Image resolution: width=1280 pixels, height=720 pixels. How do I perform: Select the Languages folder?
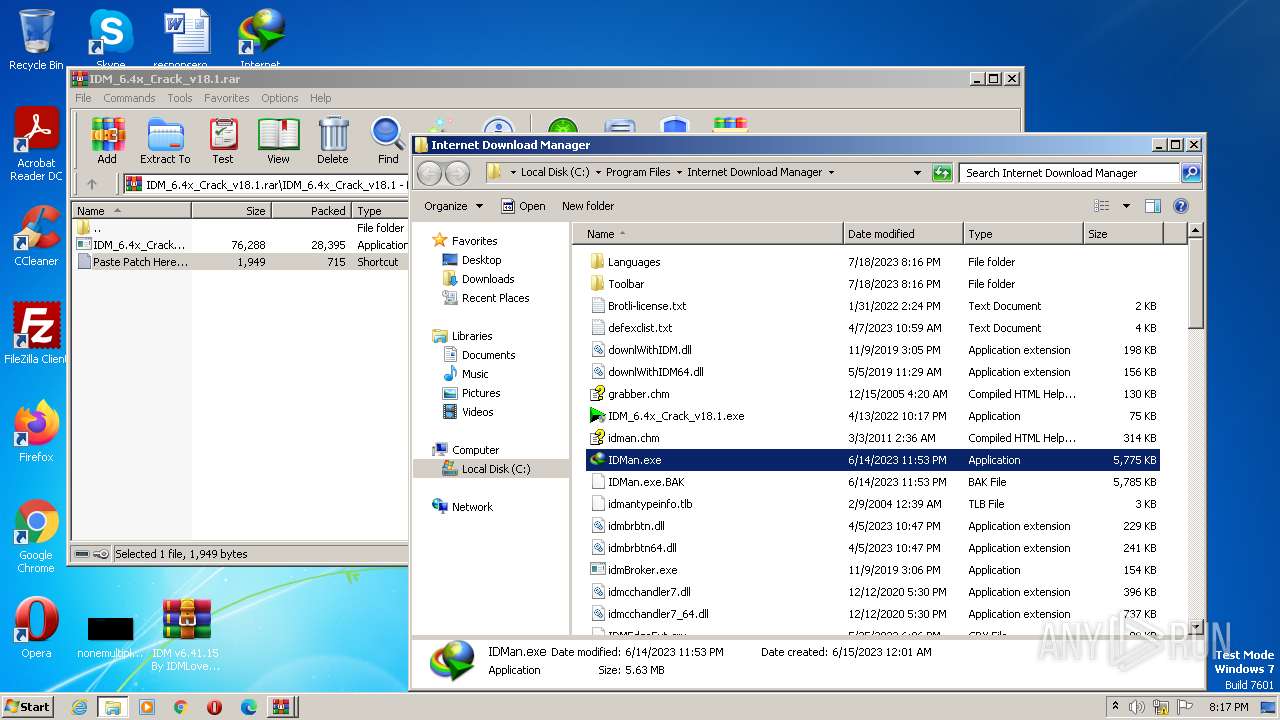(873, 262)
